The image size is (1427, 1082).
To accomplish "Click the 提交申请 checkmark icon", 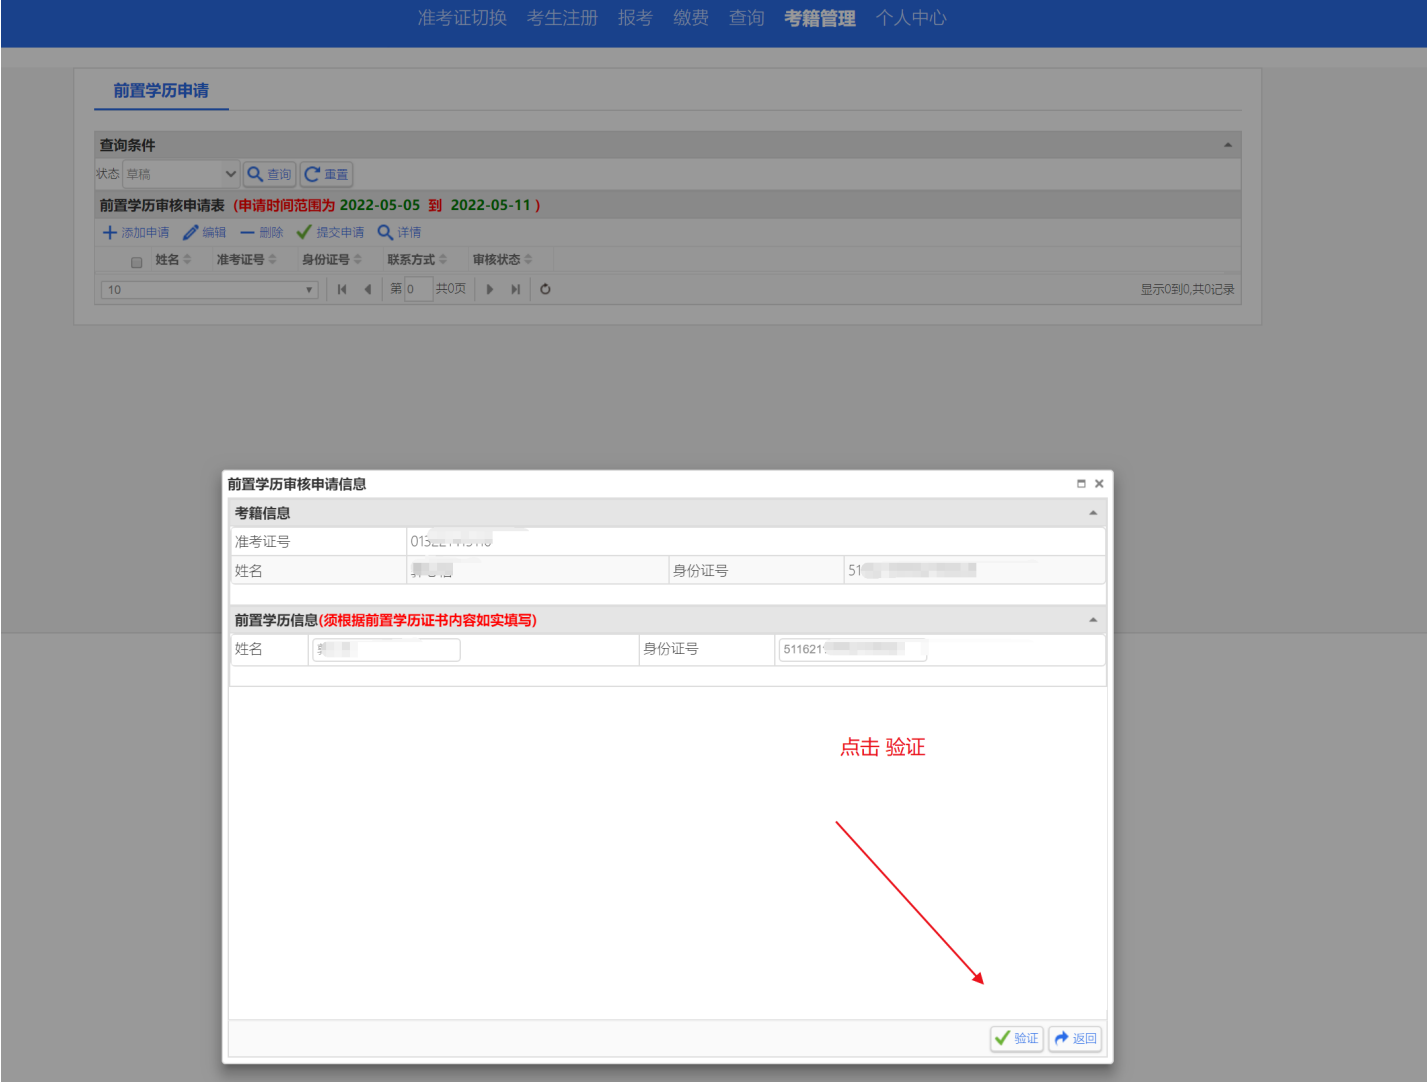I will (x=304, y=232).
